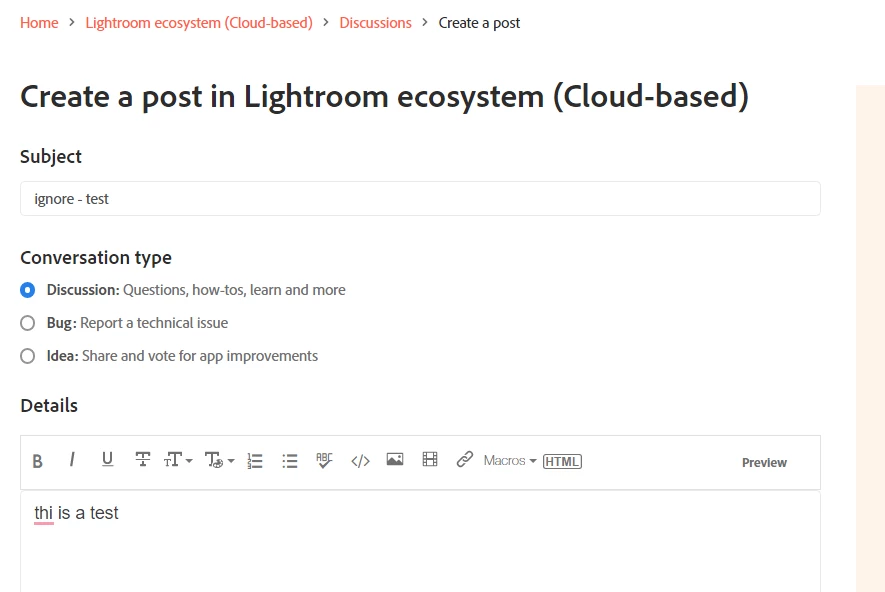Insert a code sample block
Screen dimensions: 885x592
coord(360,461)
